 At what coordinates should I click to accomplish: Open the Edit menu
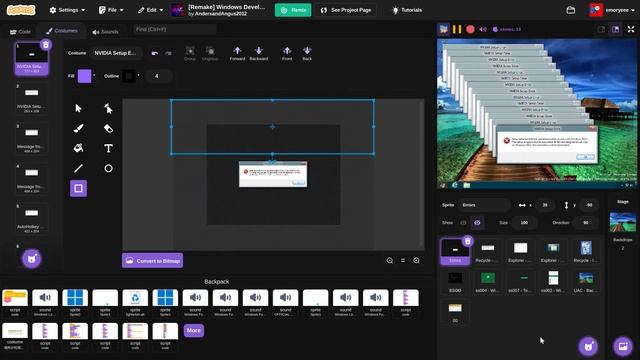[x=150, y=10]
